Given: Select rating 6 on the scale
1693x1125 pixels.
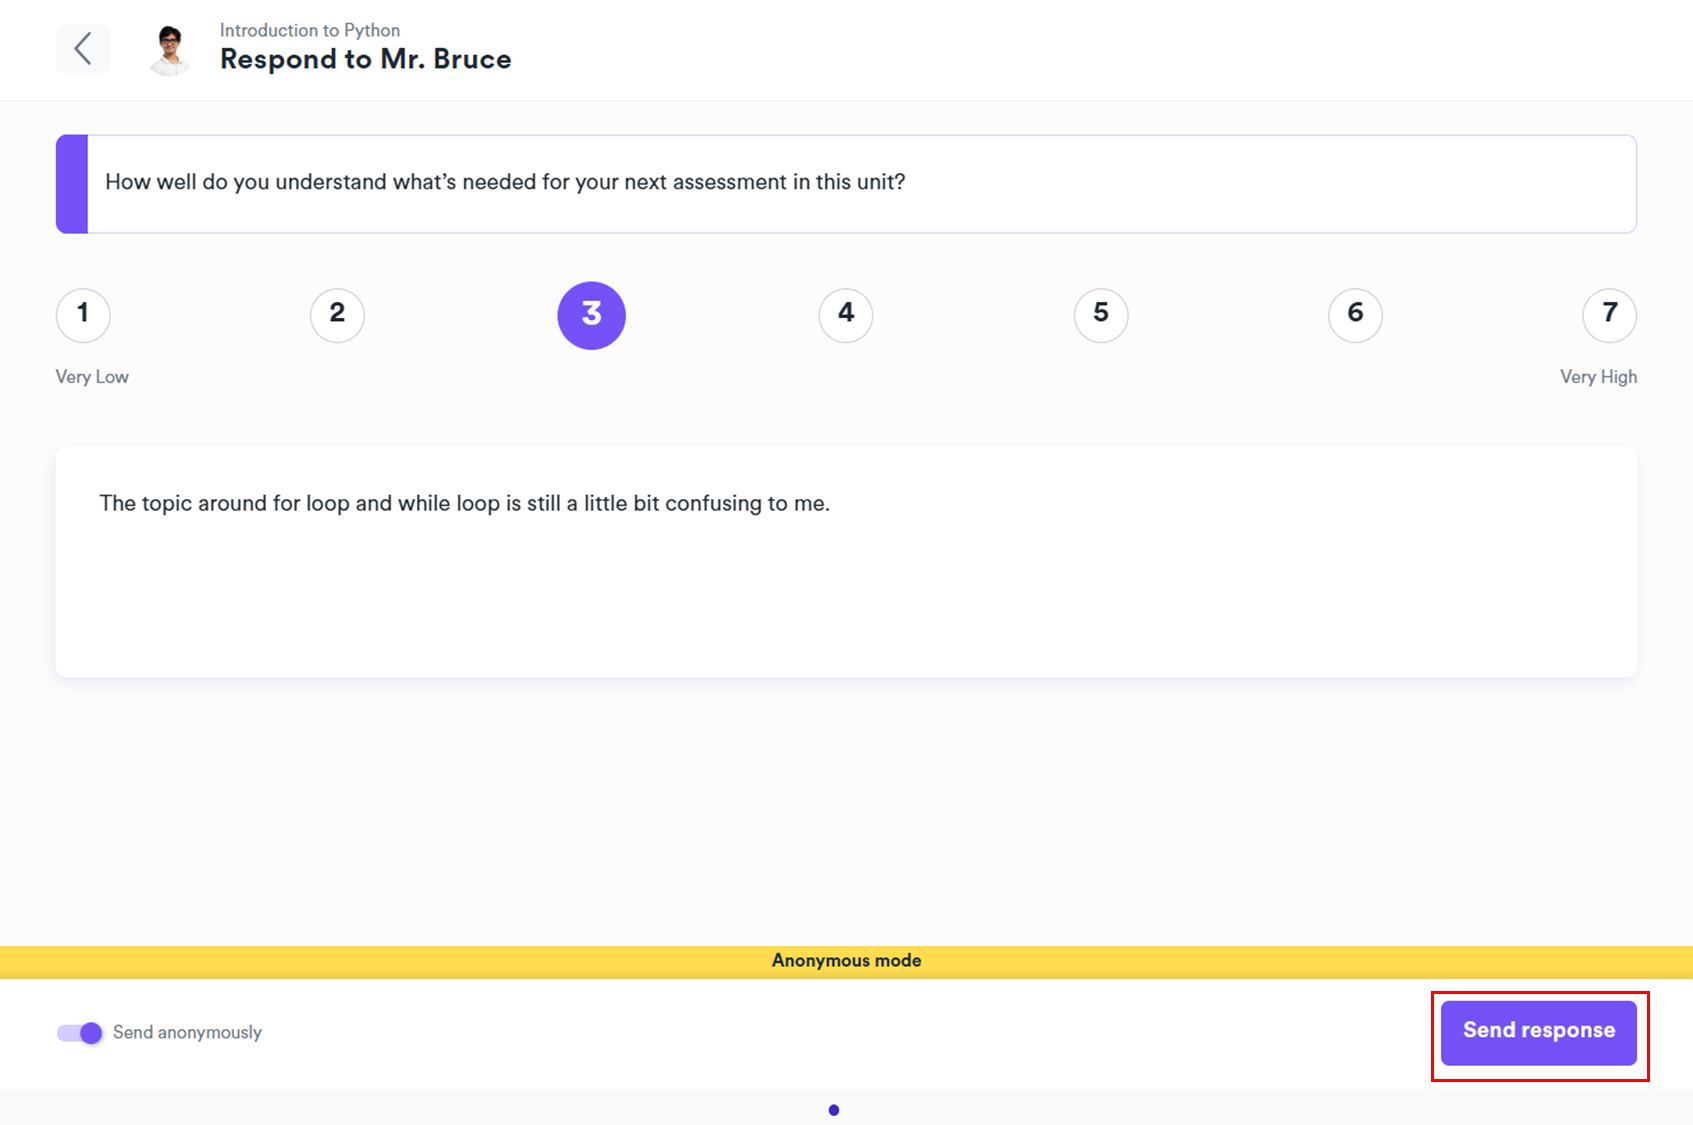Looking at the screenshot, I should (x=1355, y=314).
